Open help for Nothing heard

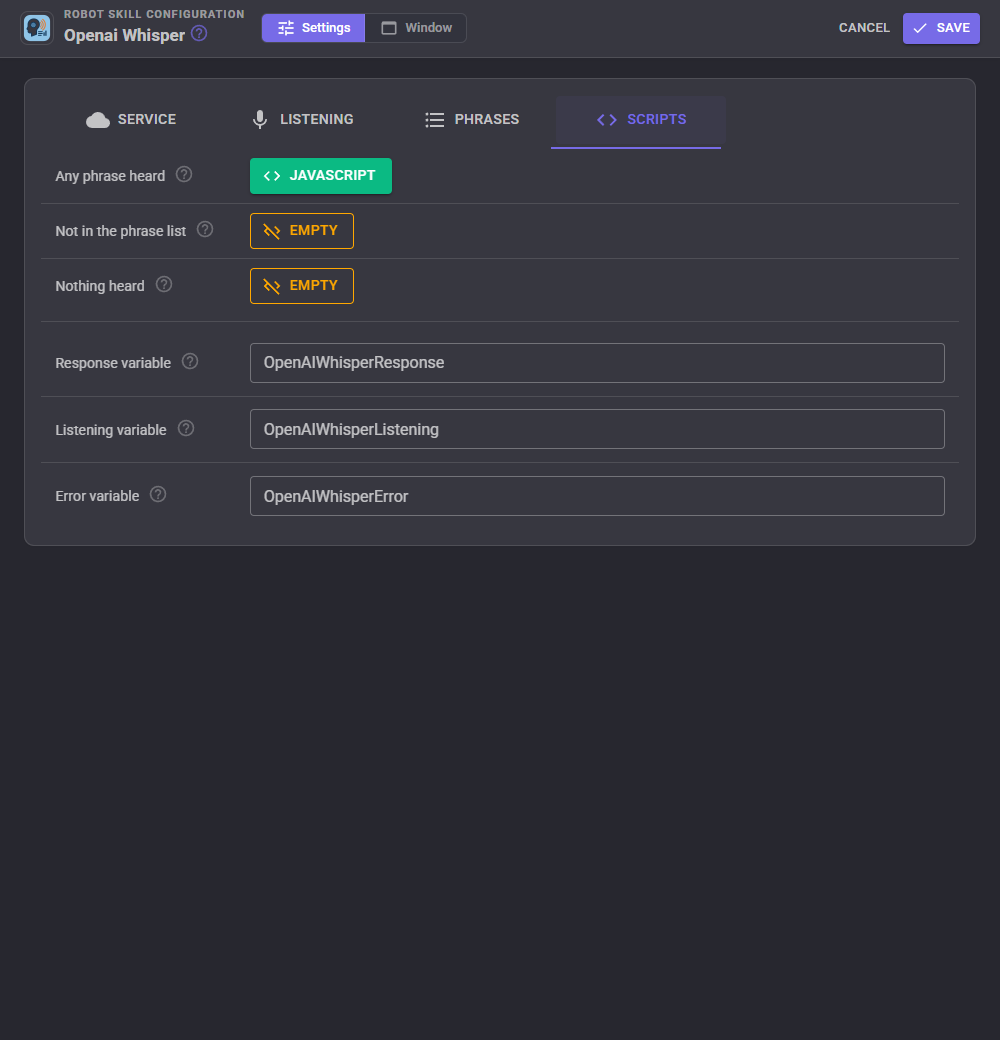click(x=164, y=285)
